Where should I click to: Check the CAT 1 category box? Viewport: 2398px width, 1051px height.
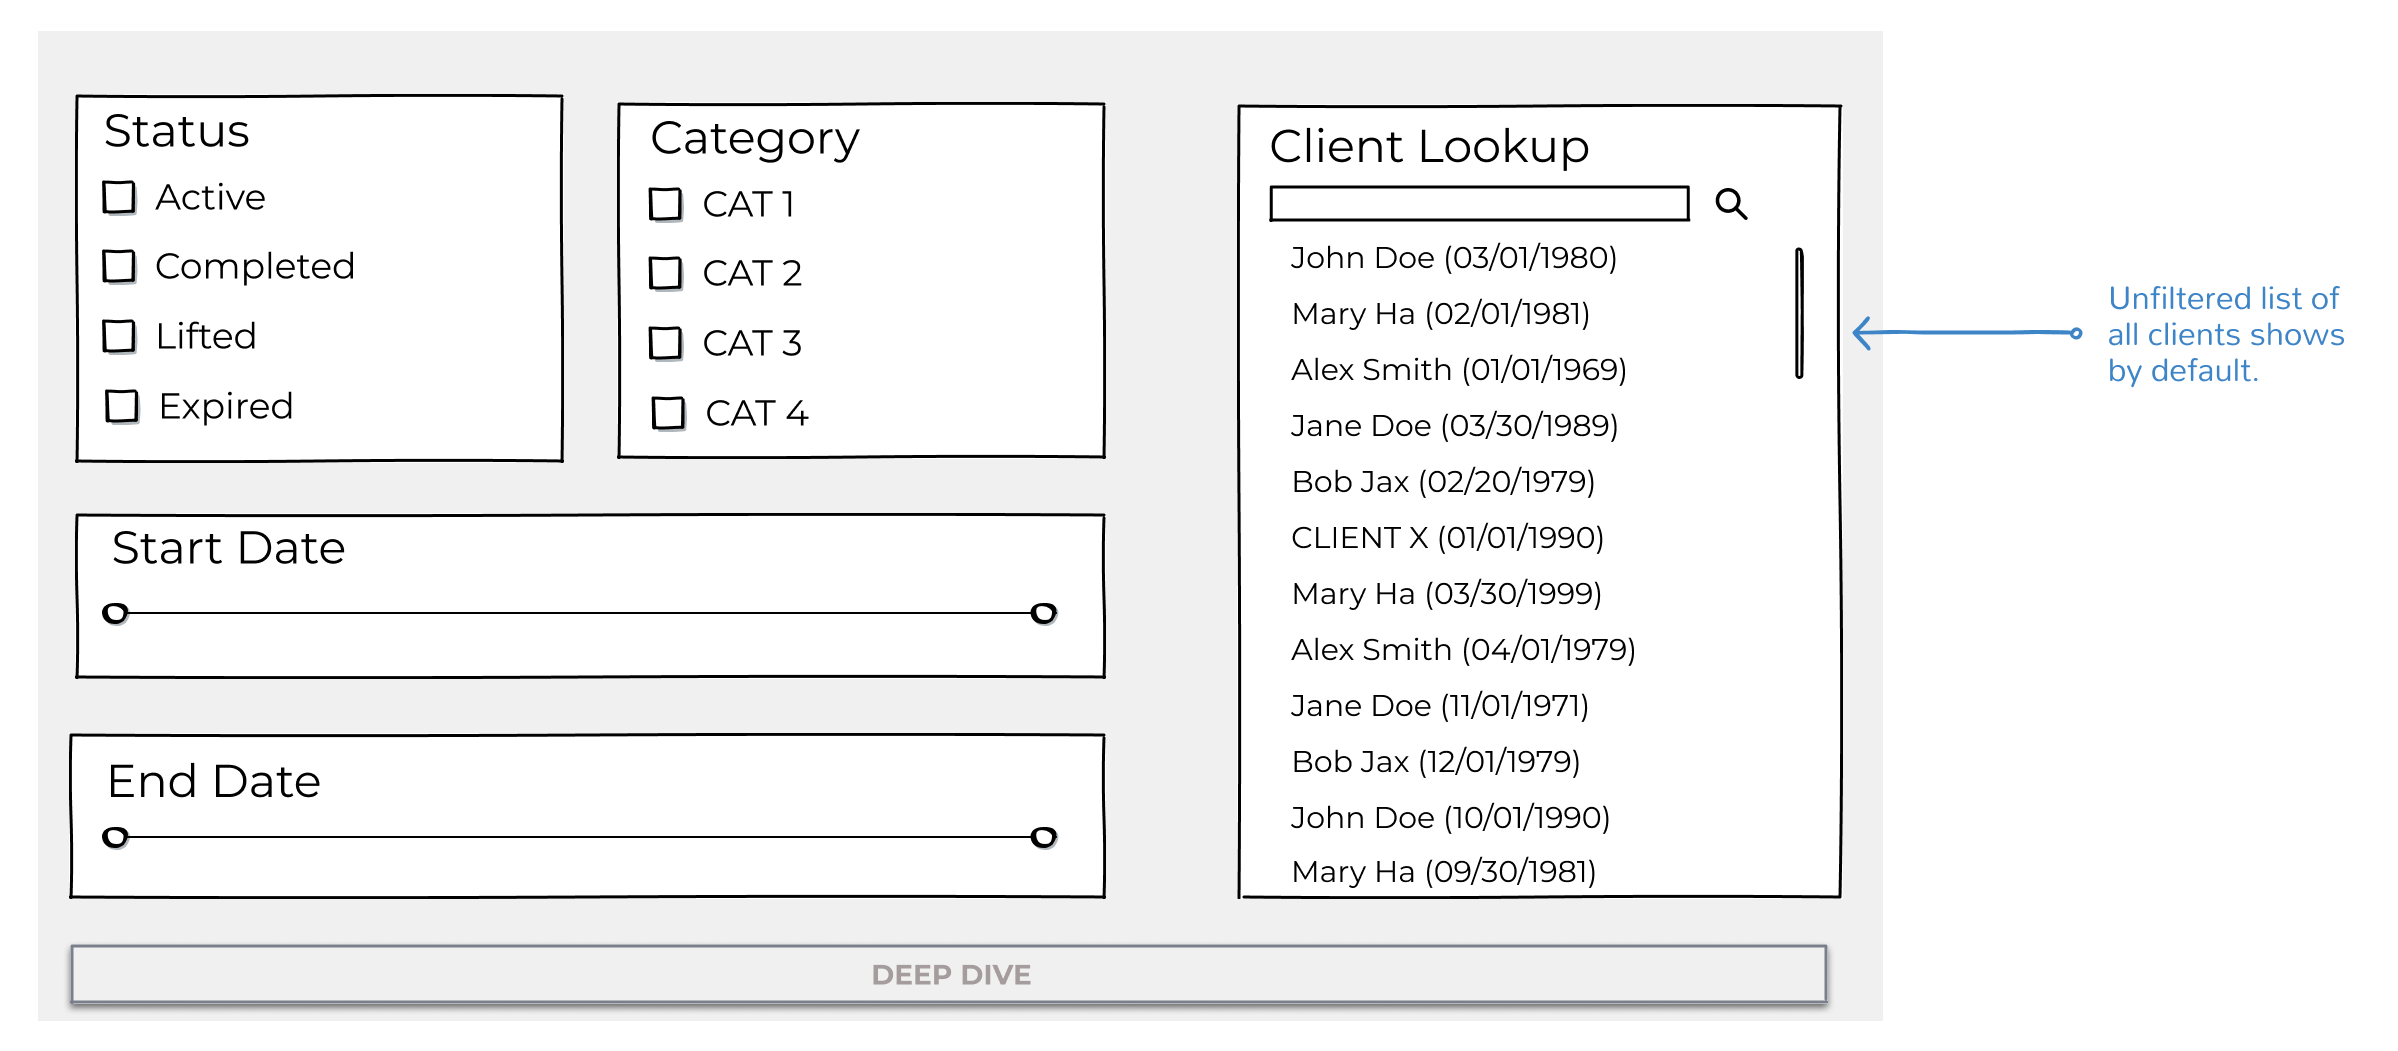(665, 204)
